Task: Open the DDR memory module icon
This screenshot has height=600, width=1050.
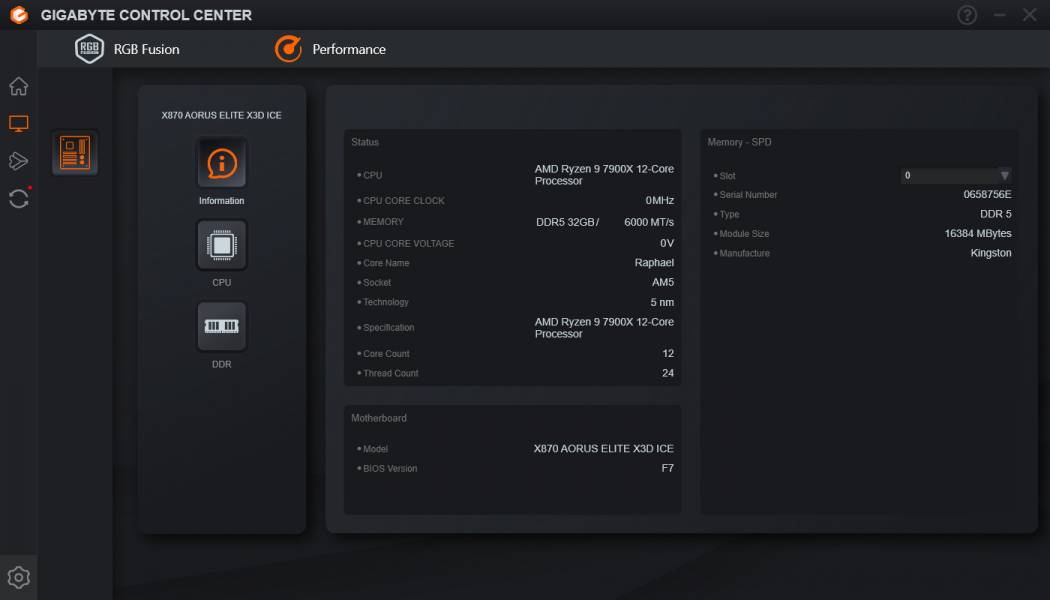Action: [x=221, y=326]
